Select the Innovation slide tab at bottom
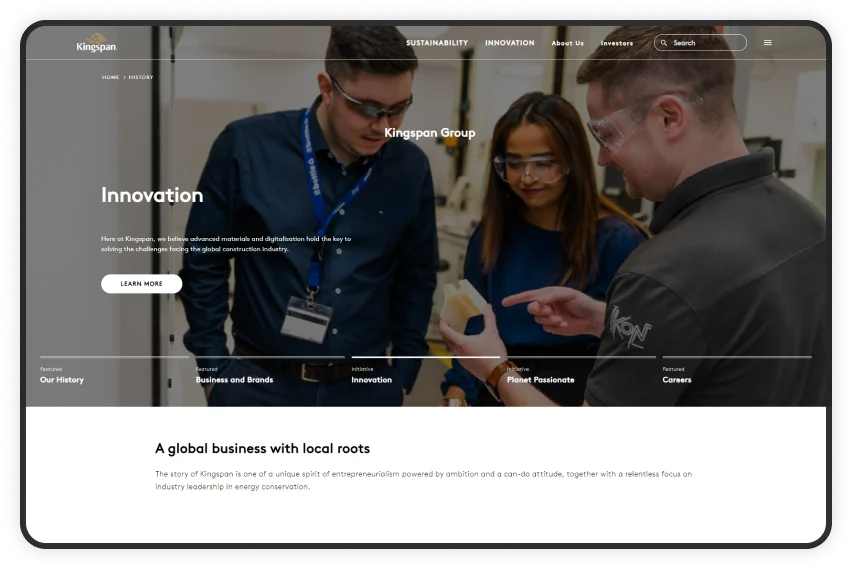 coord(371,380)
